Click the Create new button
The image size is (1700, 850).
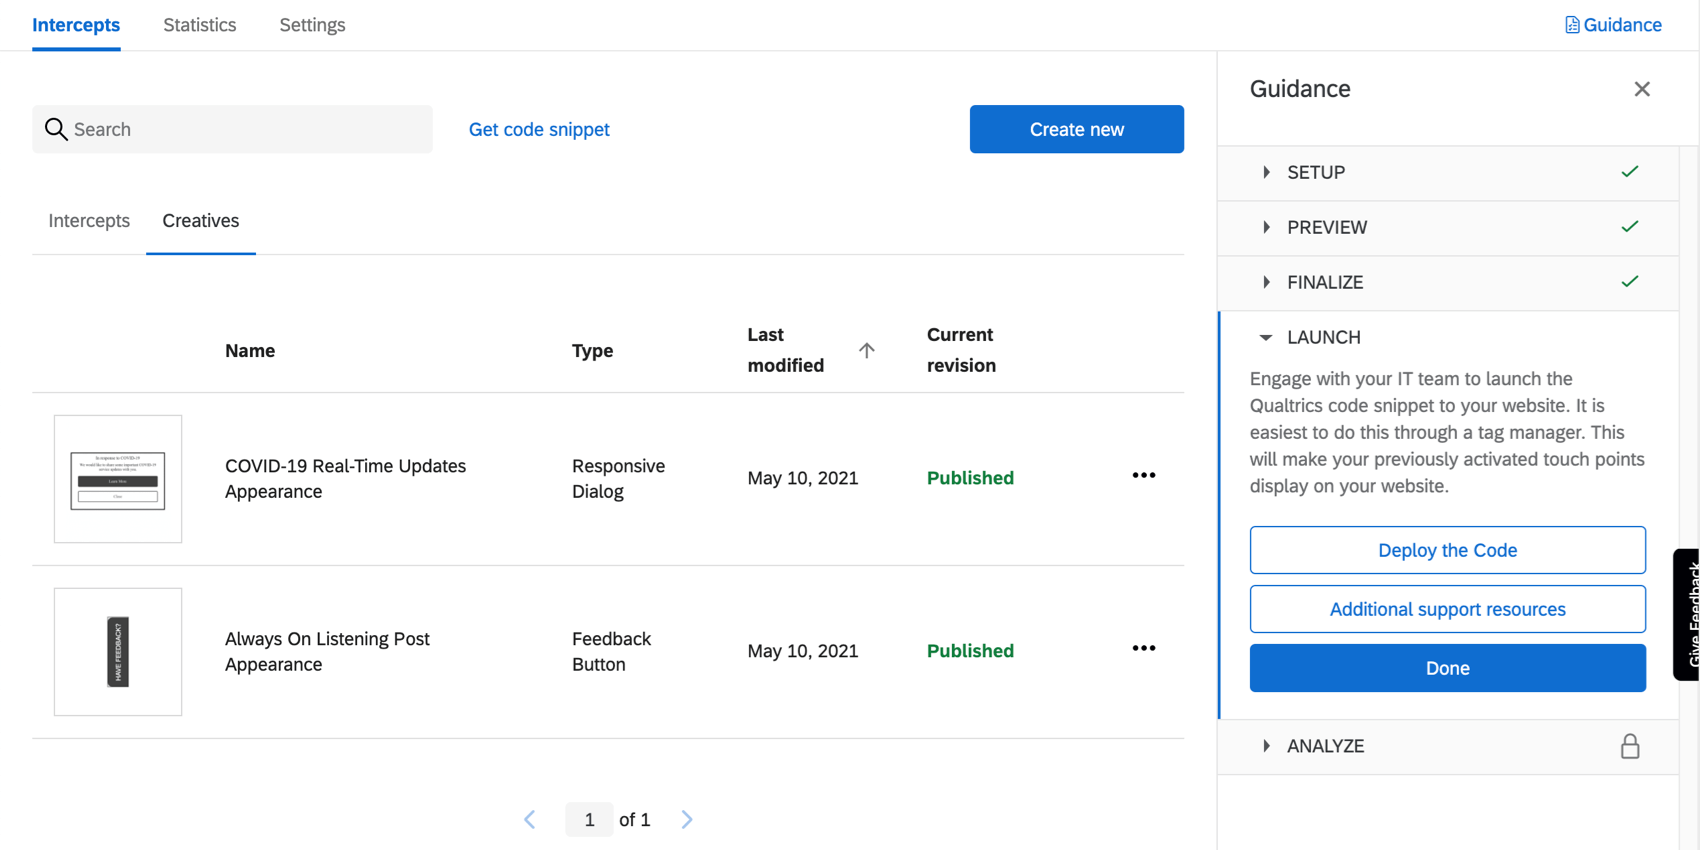pos(1076,129)
